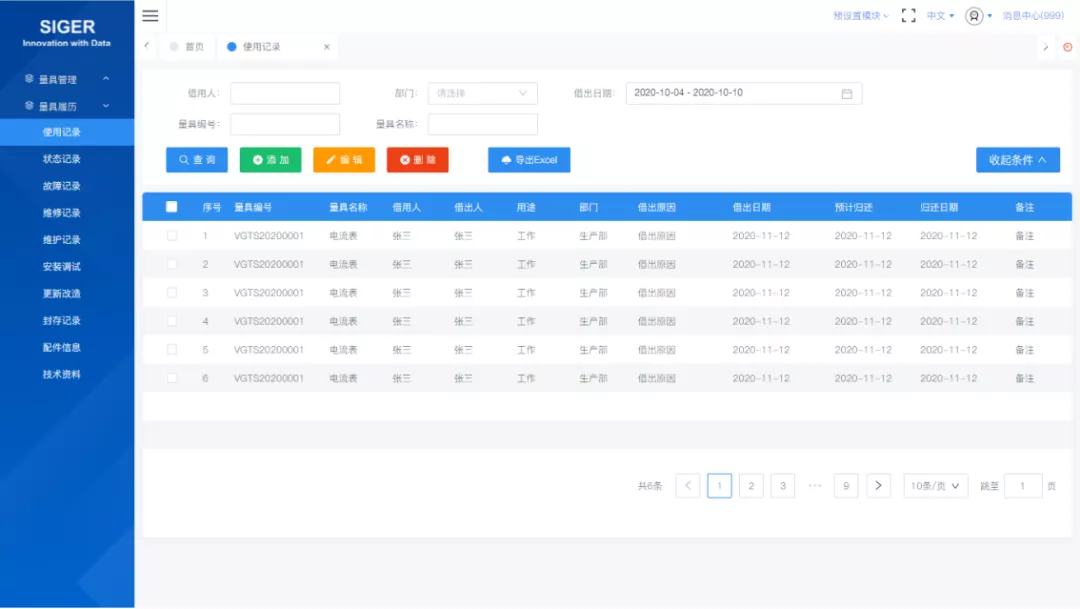
Task: Collapse filters with the 收起条件 button
Action: tap(1017, 160)
